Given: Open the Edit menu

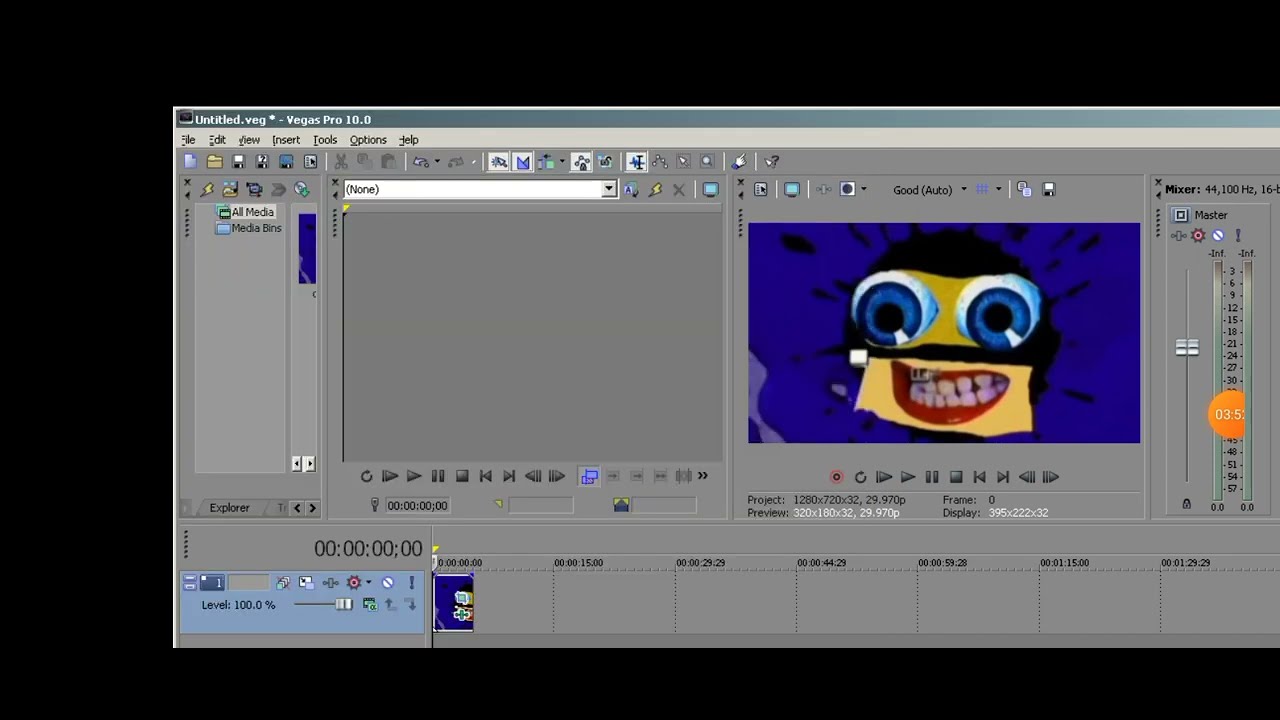Looking at the screenshot, I should [217, 140].
